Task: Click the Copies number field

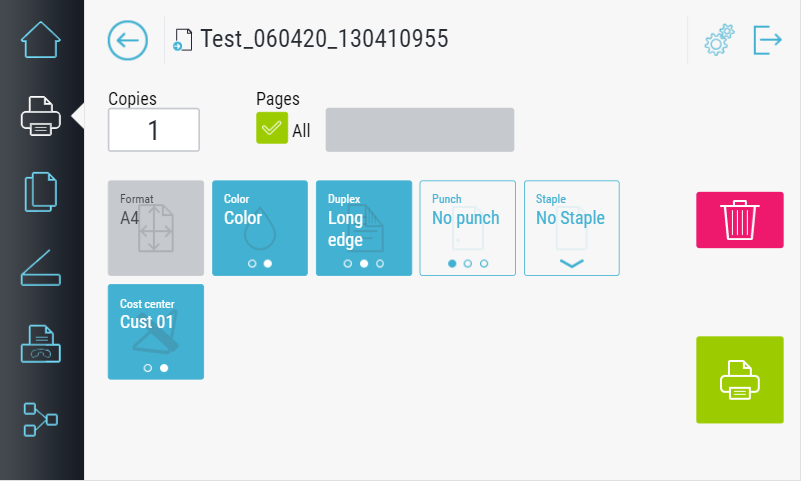Action: click(154, 130)
